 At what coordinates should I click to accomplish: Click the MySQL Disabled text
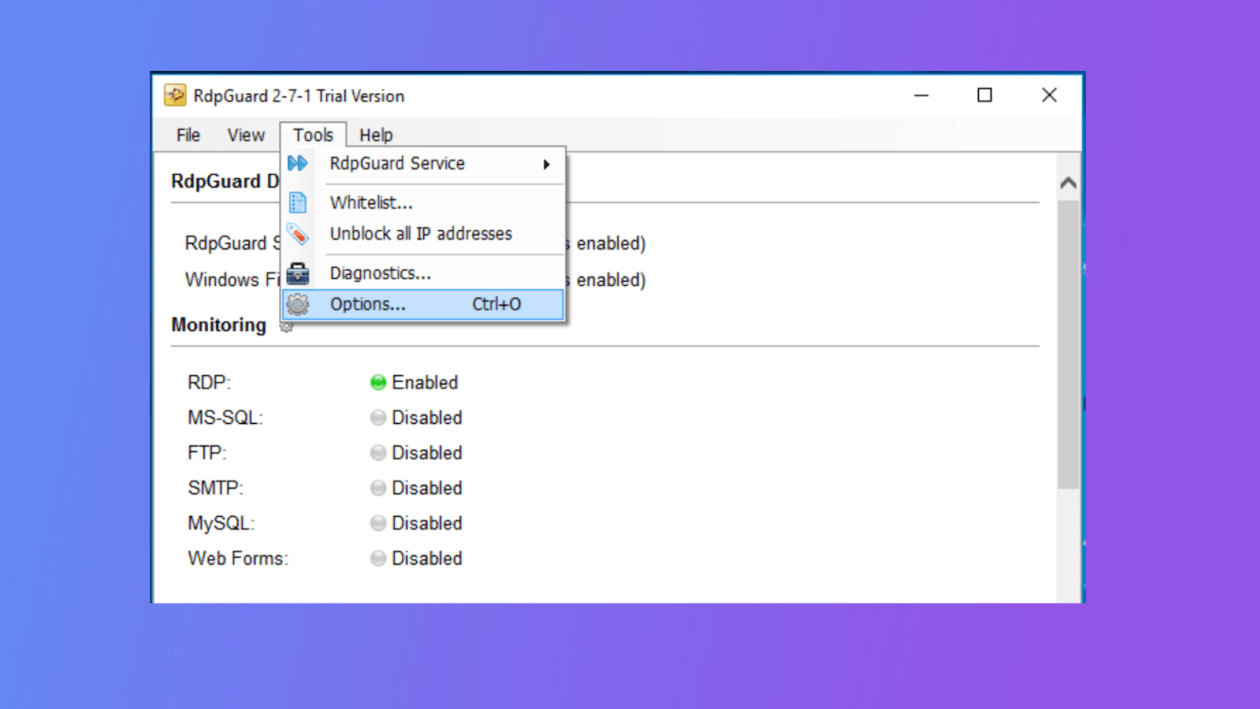427,523
